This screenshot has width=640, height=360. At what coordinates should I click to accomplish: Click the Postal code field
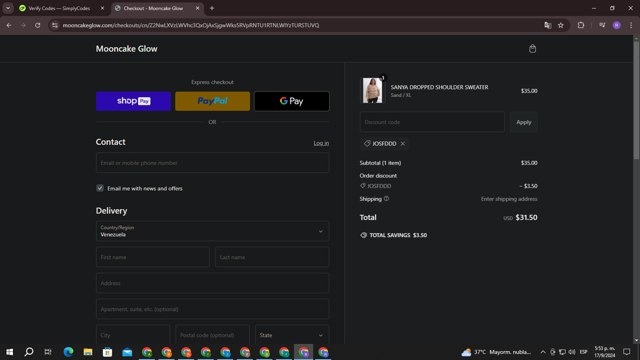pyautogui.click(x=212, y=335)
